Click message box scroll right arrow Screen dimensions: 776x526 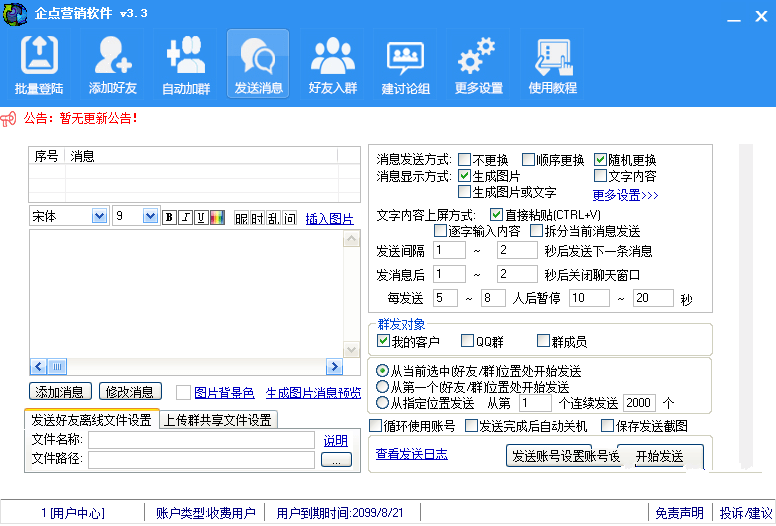(x=334, y=367)
